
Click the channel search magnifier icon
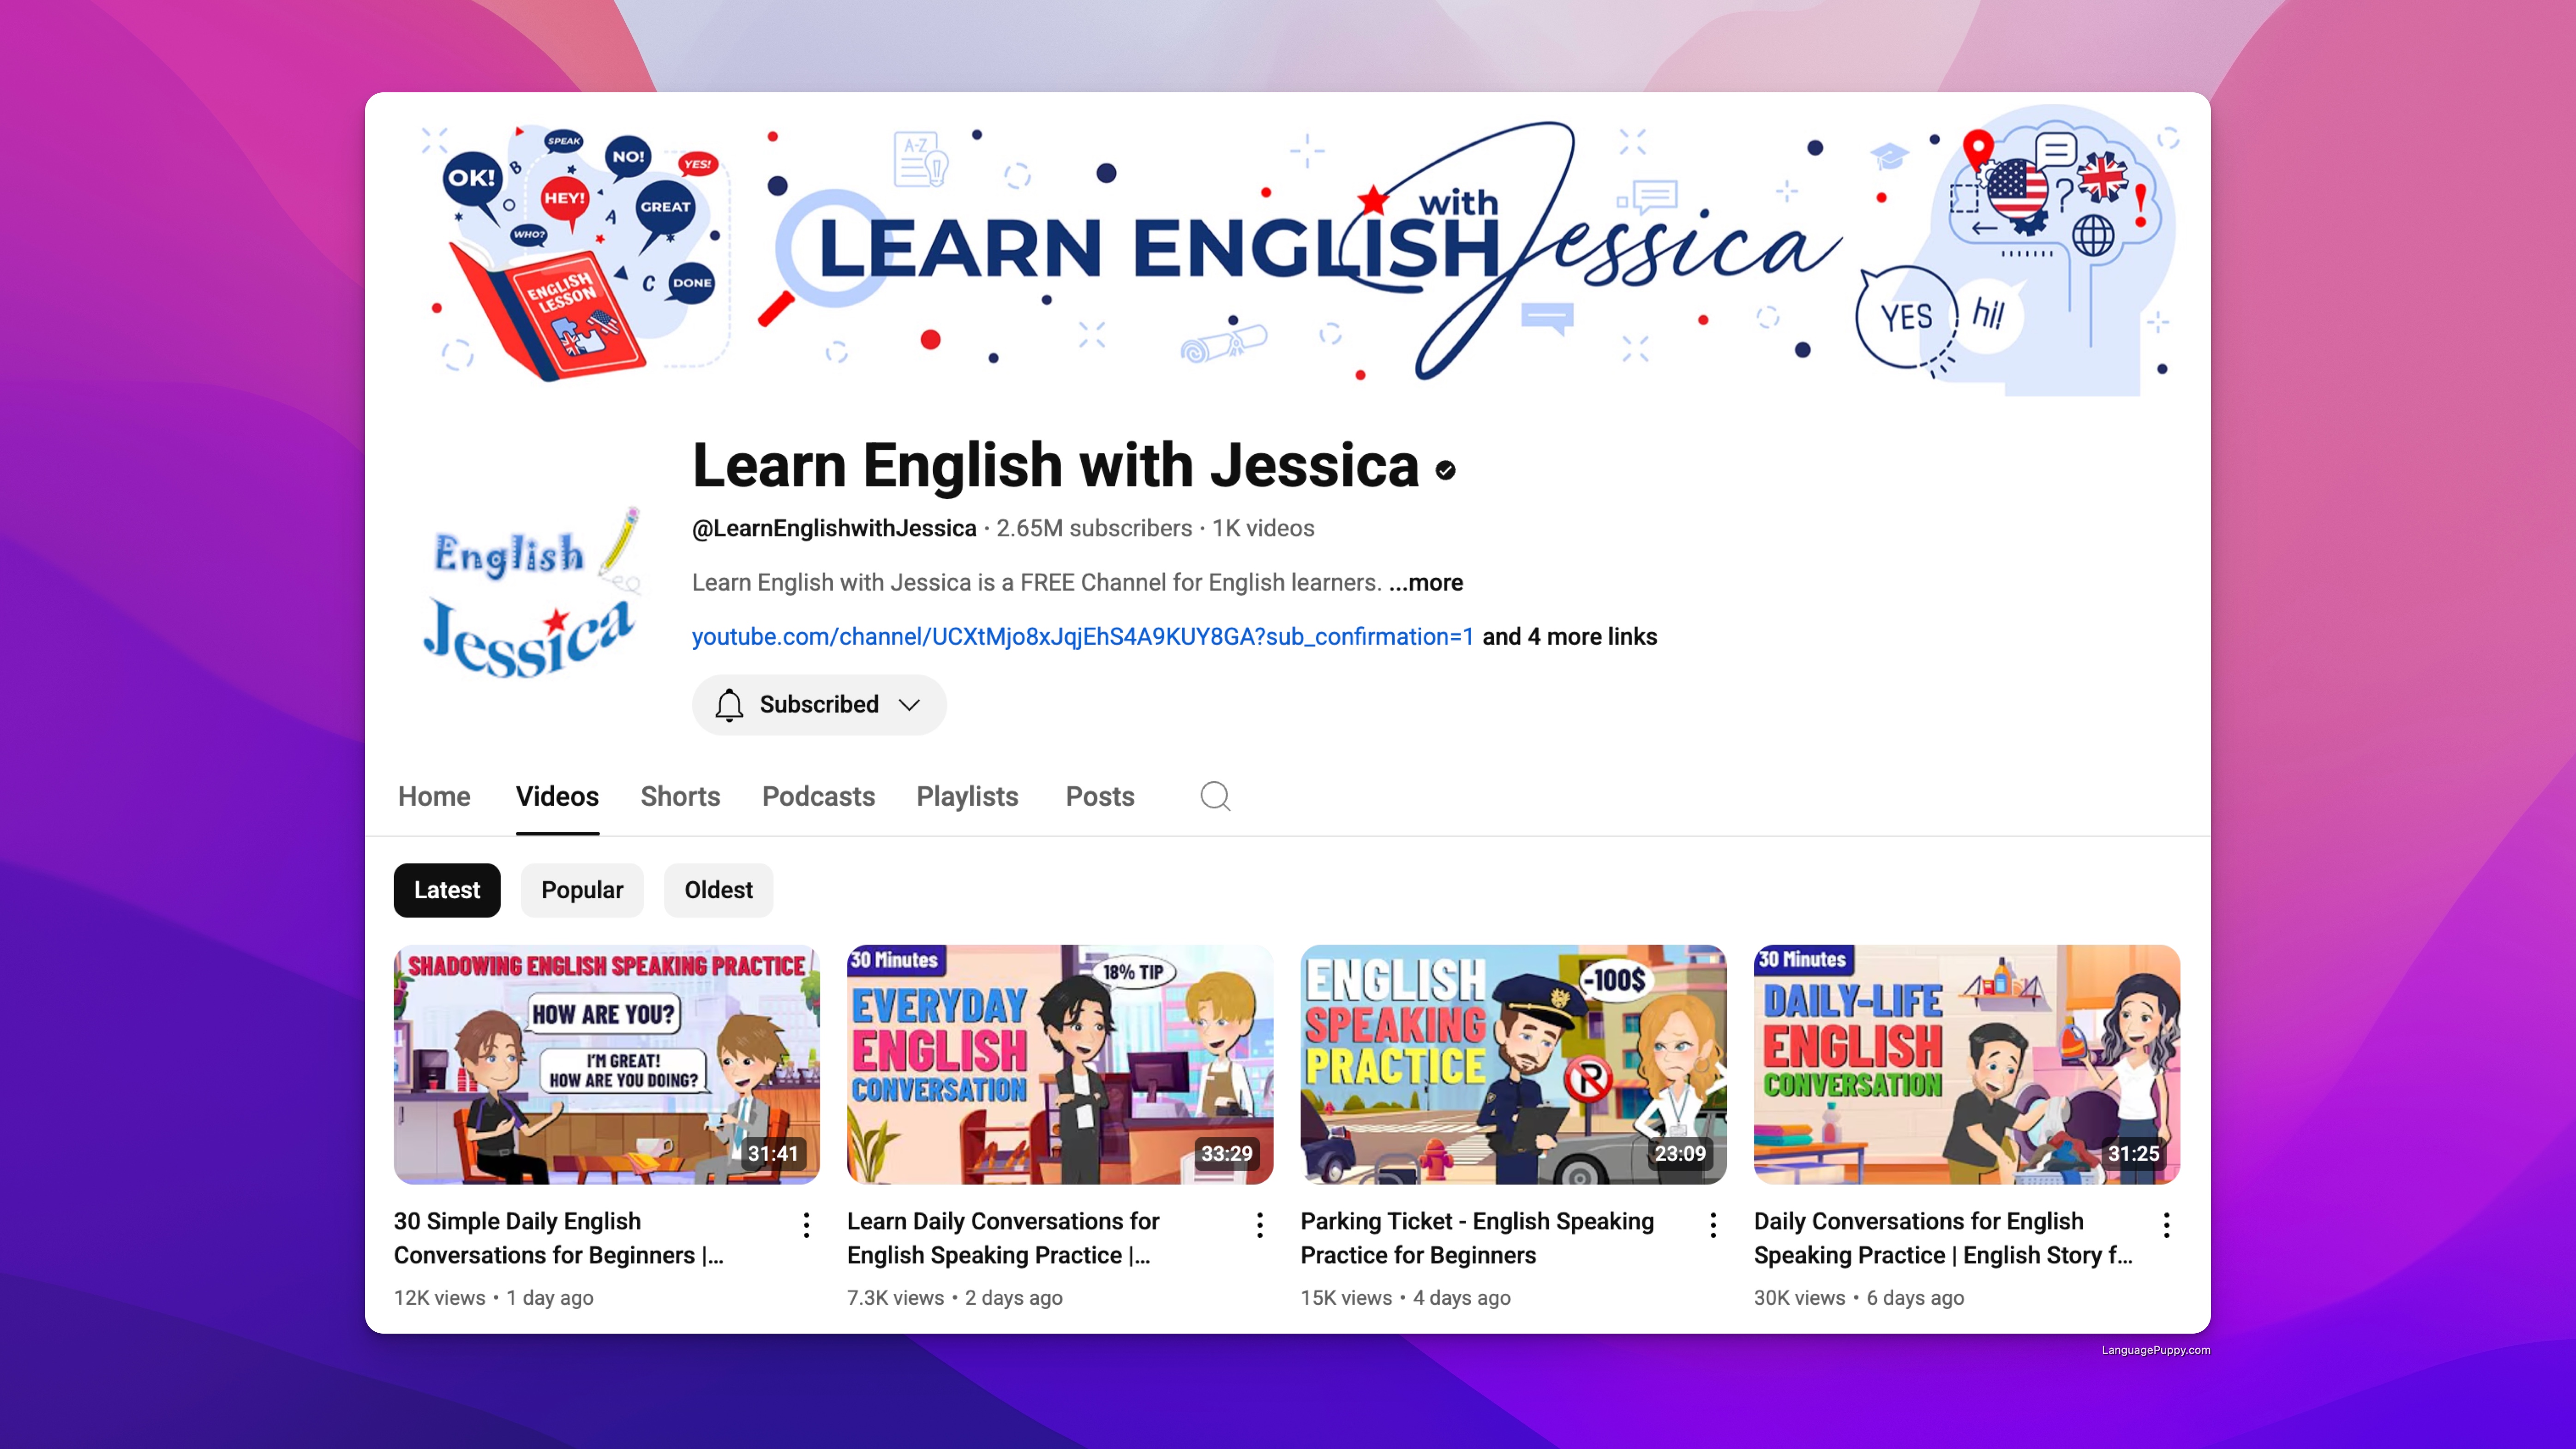[x=1215, y=796]
